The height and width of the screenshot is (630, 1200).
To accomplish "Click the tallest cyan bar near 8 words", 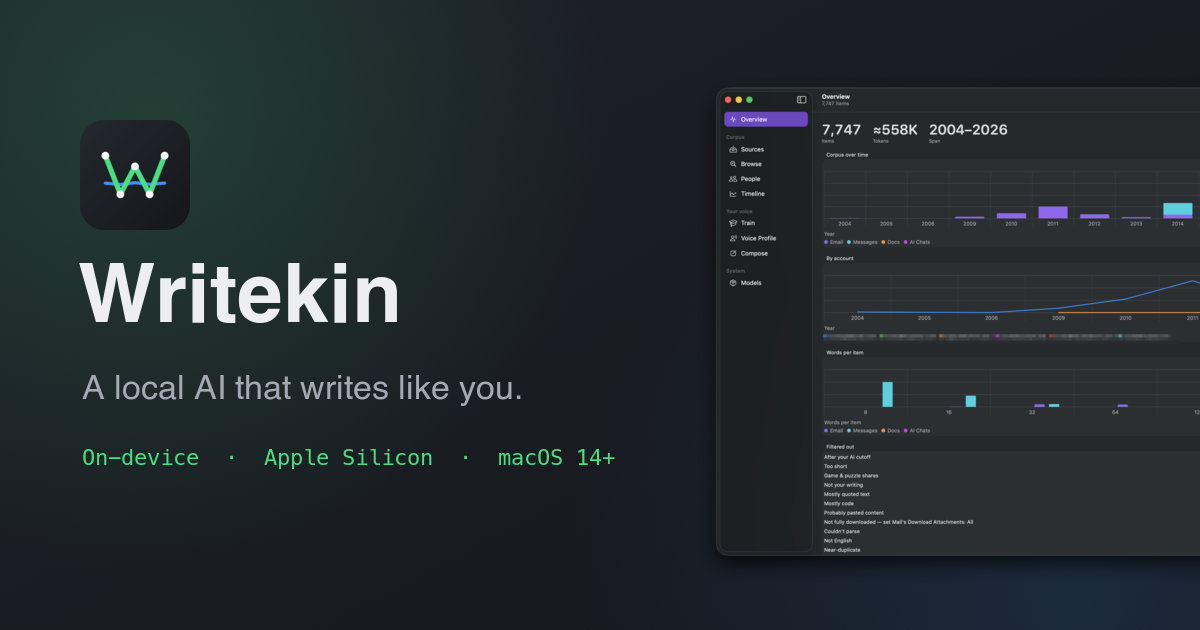I will (887, 394).
